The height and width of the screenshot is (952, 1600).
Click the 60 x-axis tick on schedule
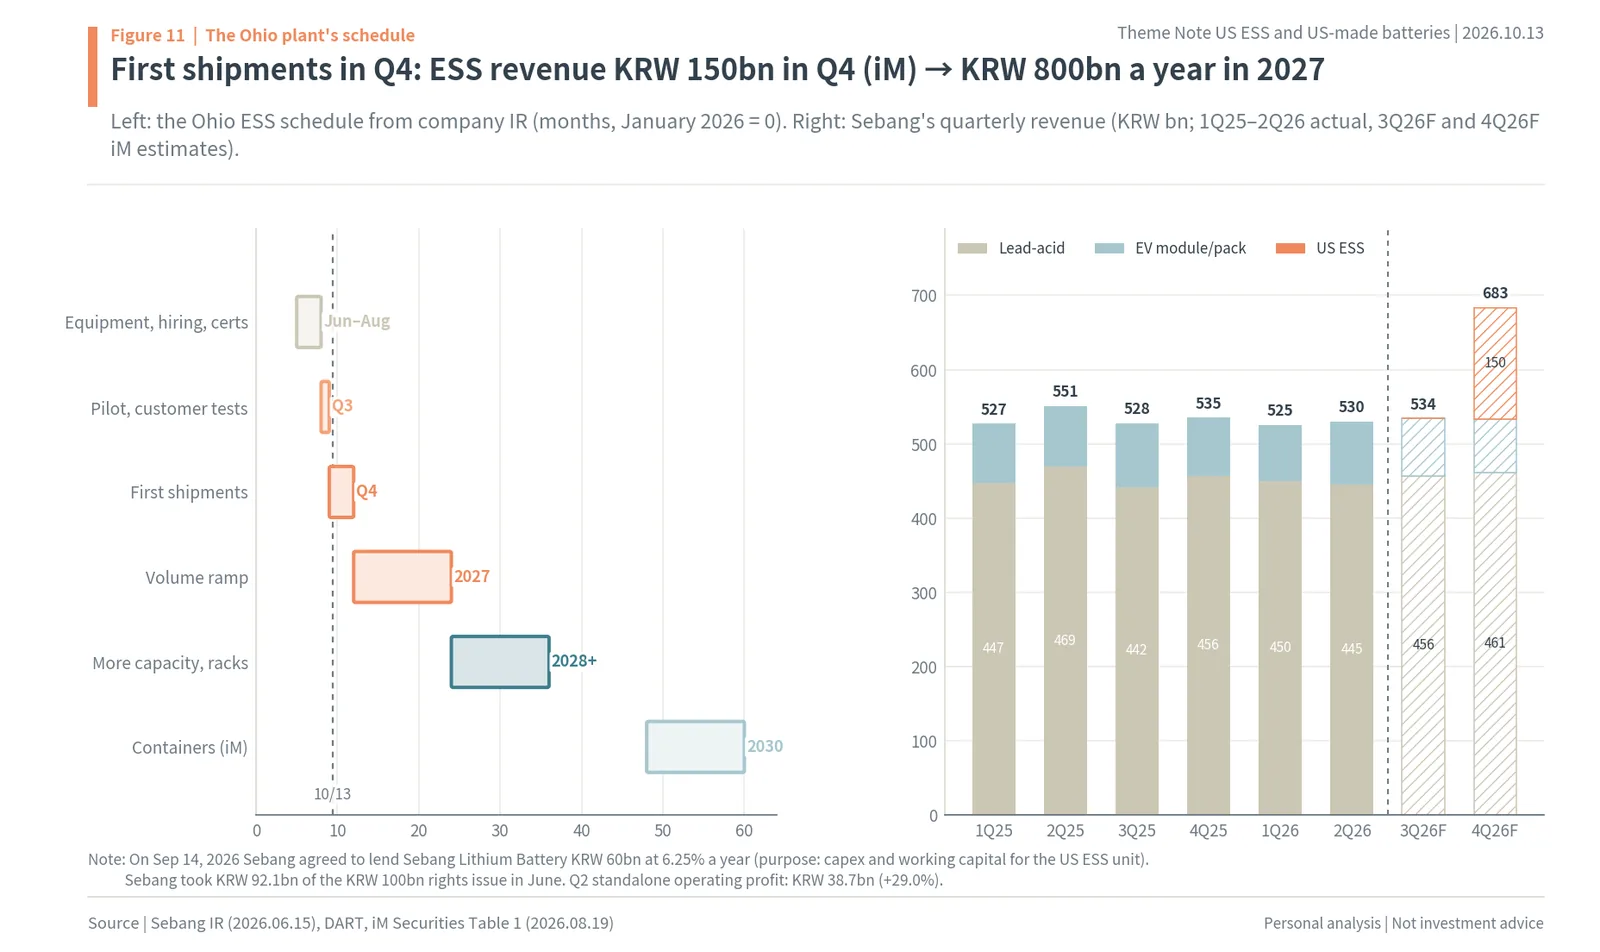pyautogui.click(x=743, y=831)
